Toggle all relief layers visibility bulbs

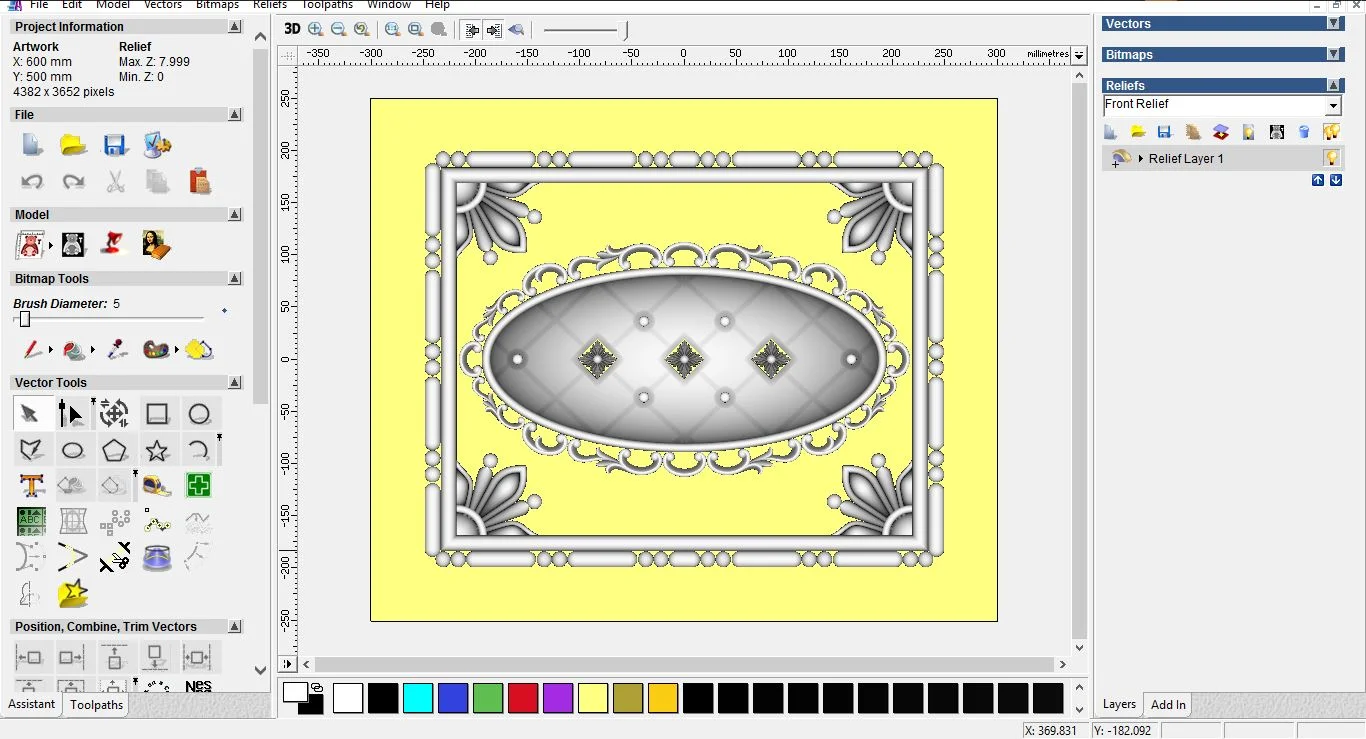[x=1331, y=132]
